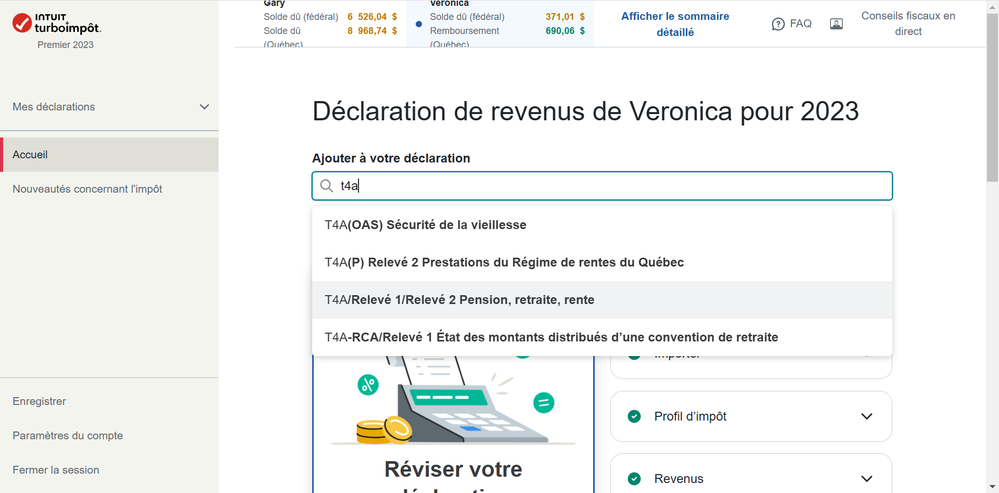The height and width of the screenshot is (493, 999).
Task: Click Gary's 8 968,74 $ Québec balance
Action: pos(372,31)
